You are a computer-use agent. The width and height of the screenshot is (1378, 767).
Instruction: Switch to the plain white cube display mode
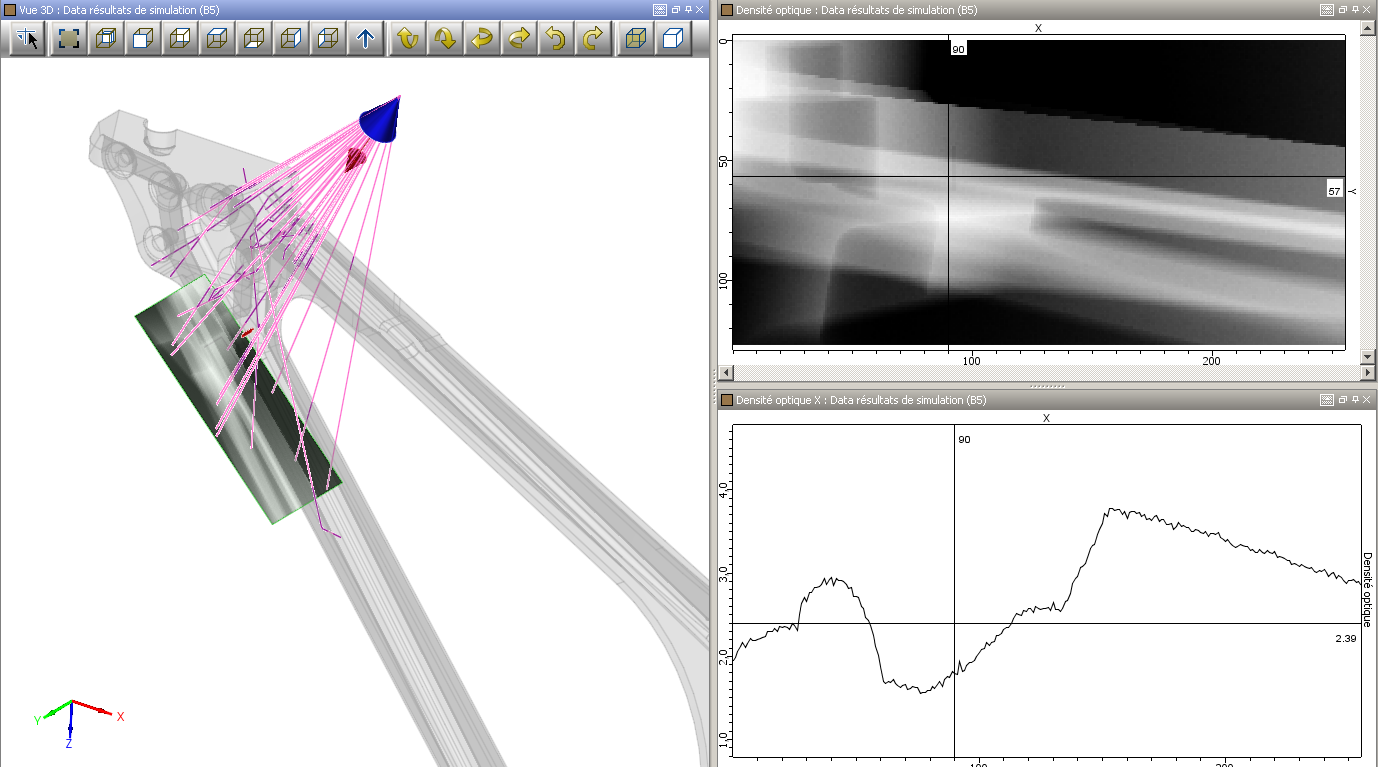(x=673, y=39)
